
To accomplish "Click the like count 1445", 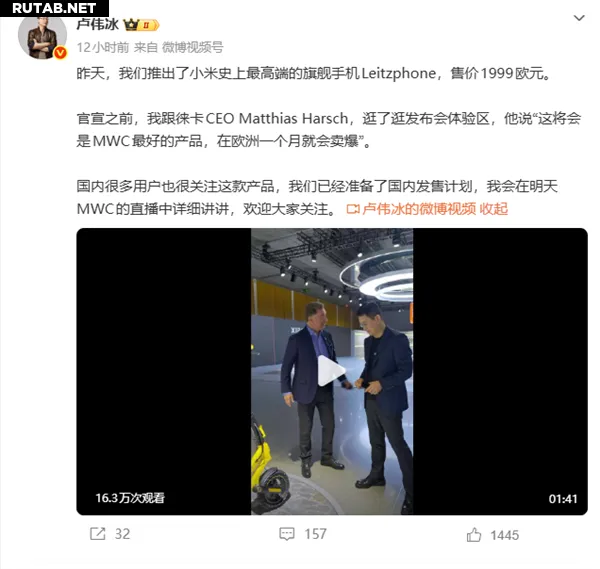I will (505, 535).
